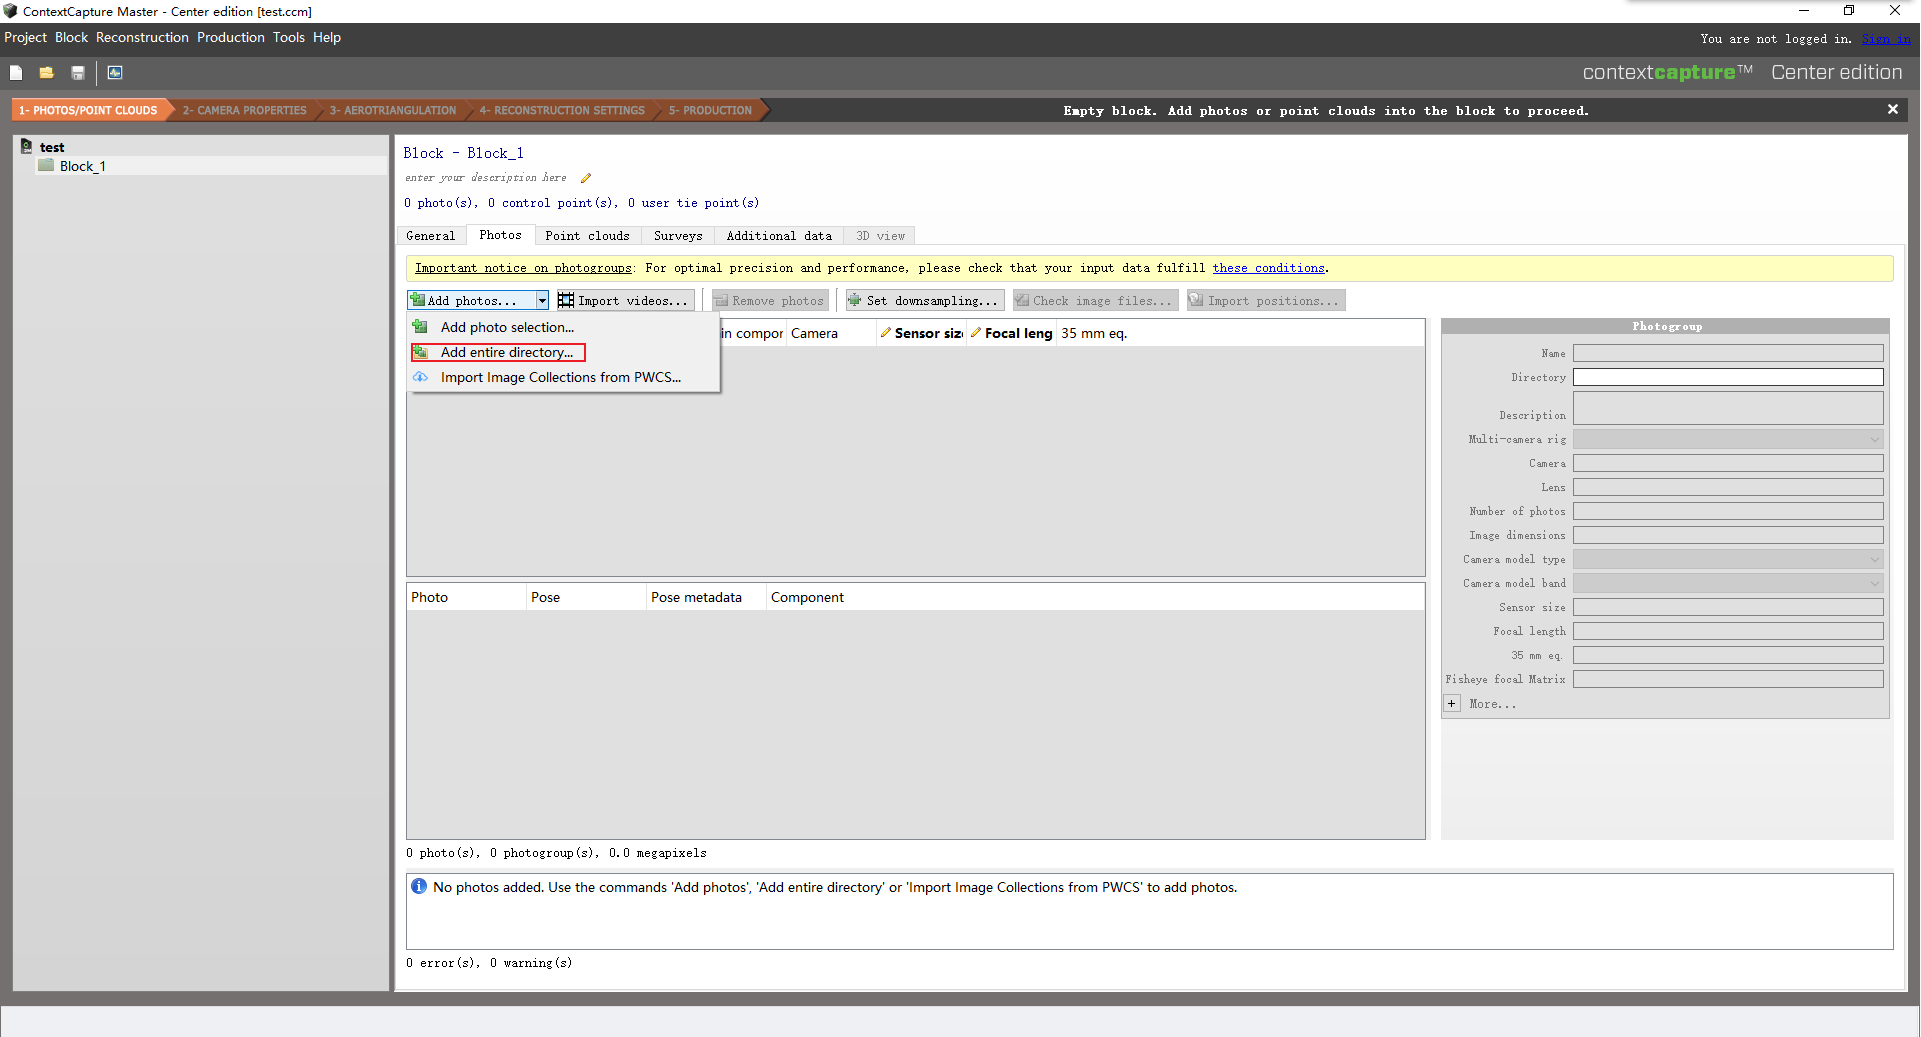Open the Help menu

(327, 37)
